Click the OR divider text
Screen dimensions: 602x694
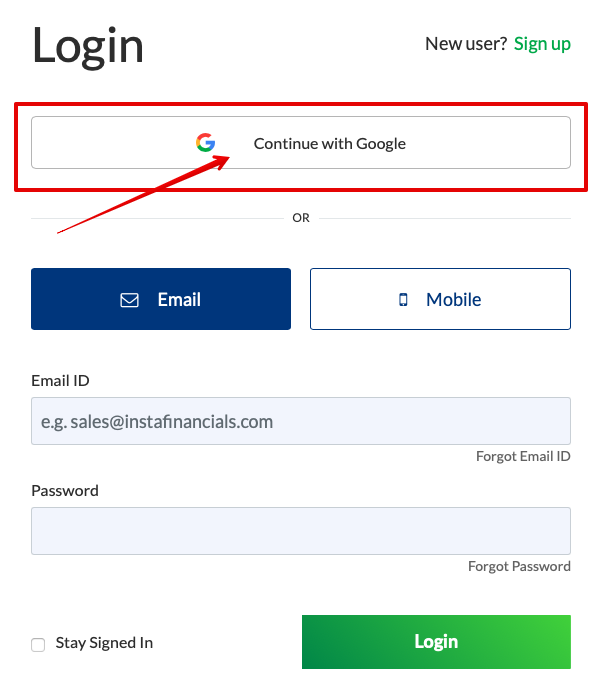[301, 218]
